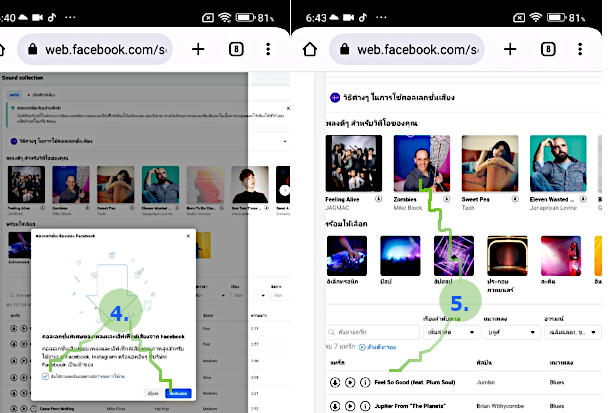This screenshot has width=615, height=413.
Task: Tick the don't show again checkbox
Action: click(45, 377)
